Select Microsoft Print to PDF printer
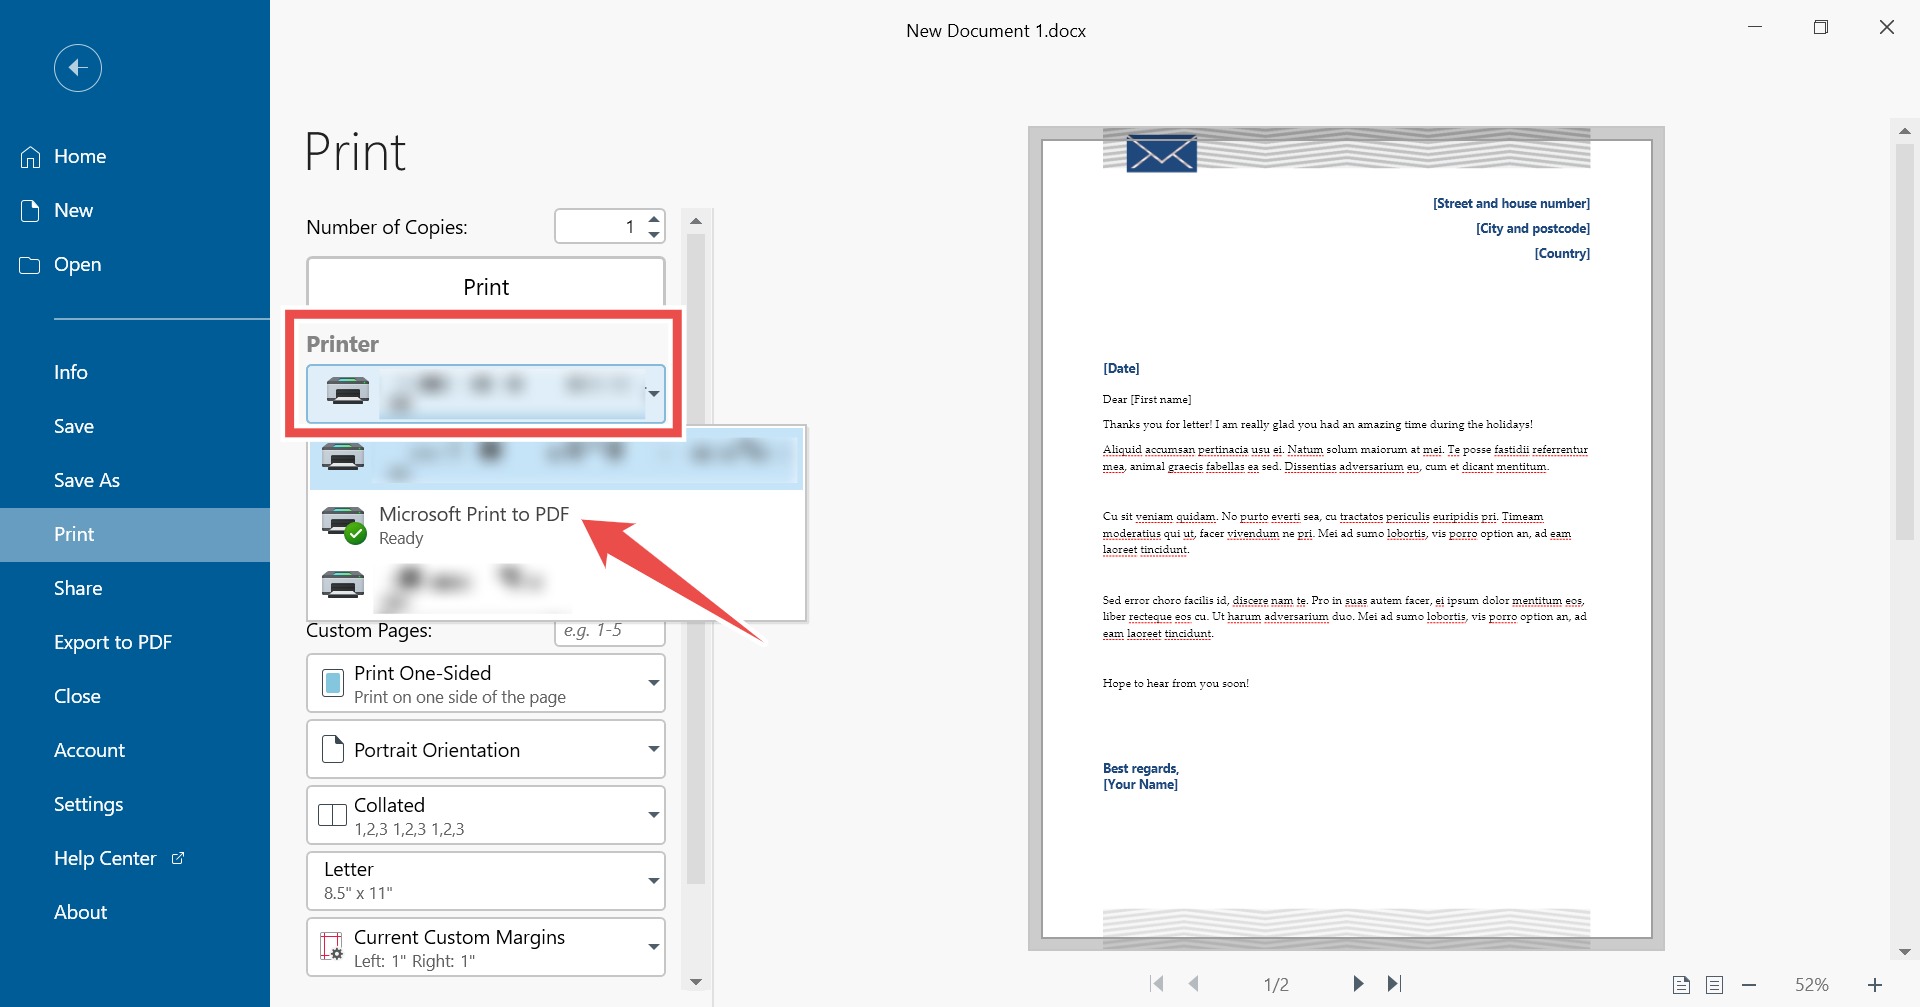 pyautogui.click(x=473, y=525)
